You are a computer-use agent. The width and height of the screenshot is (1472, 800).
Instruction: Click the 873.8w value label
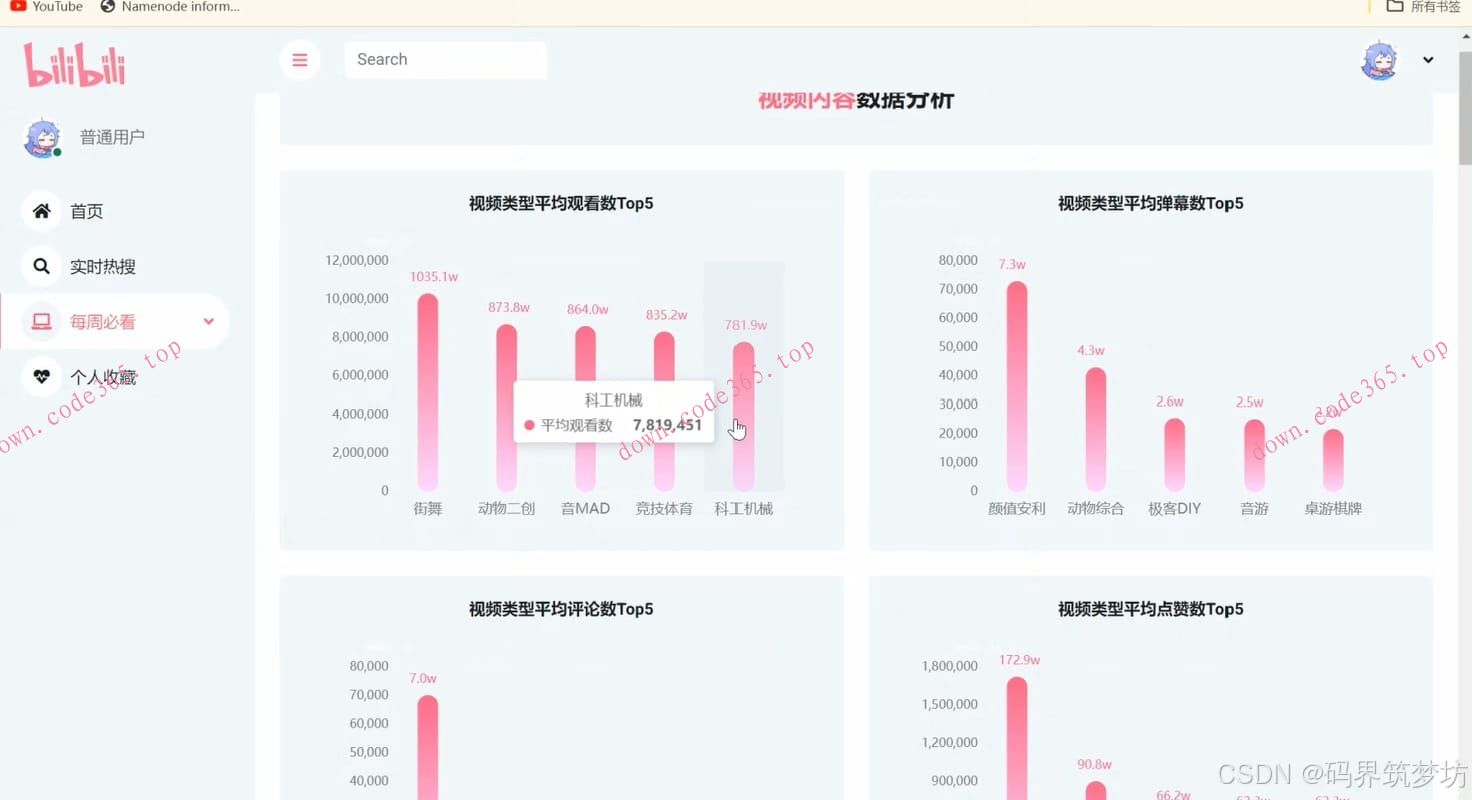(509, 308)
